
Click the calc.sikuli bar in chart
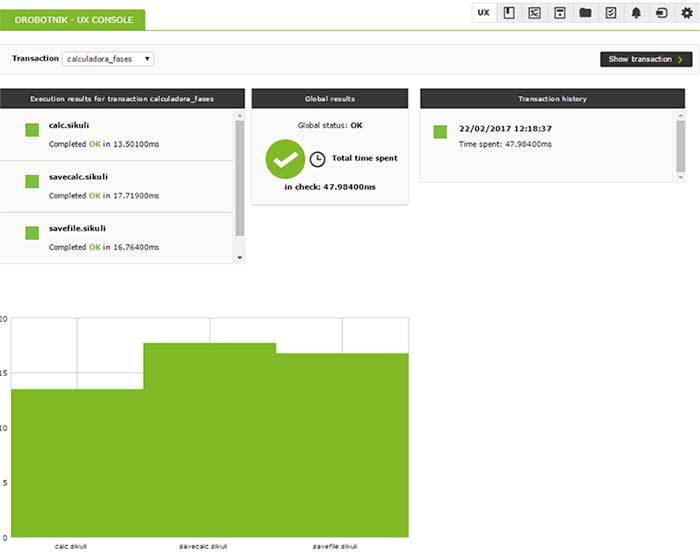pos(77,463)
